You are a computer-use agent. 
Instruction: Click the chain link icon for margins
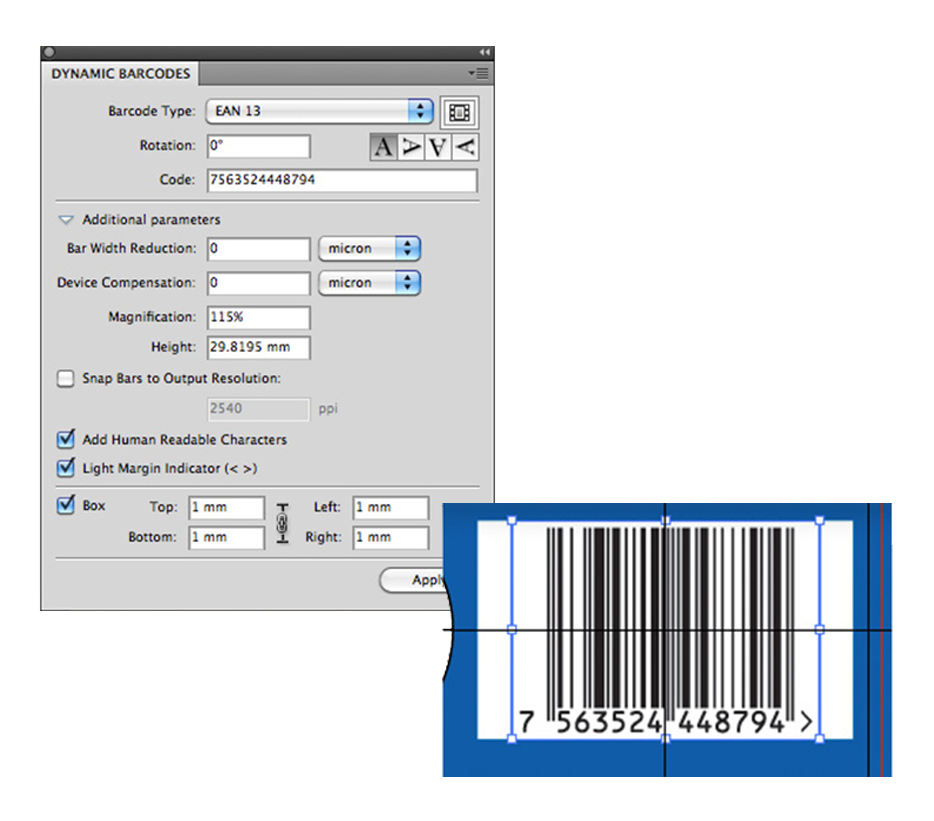click(x=282, y=522)
